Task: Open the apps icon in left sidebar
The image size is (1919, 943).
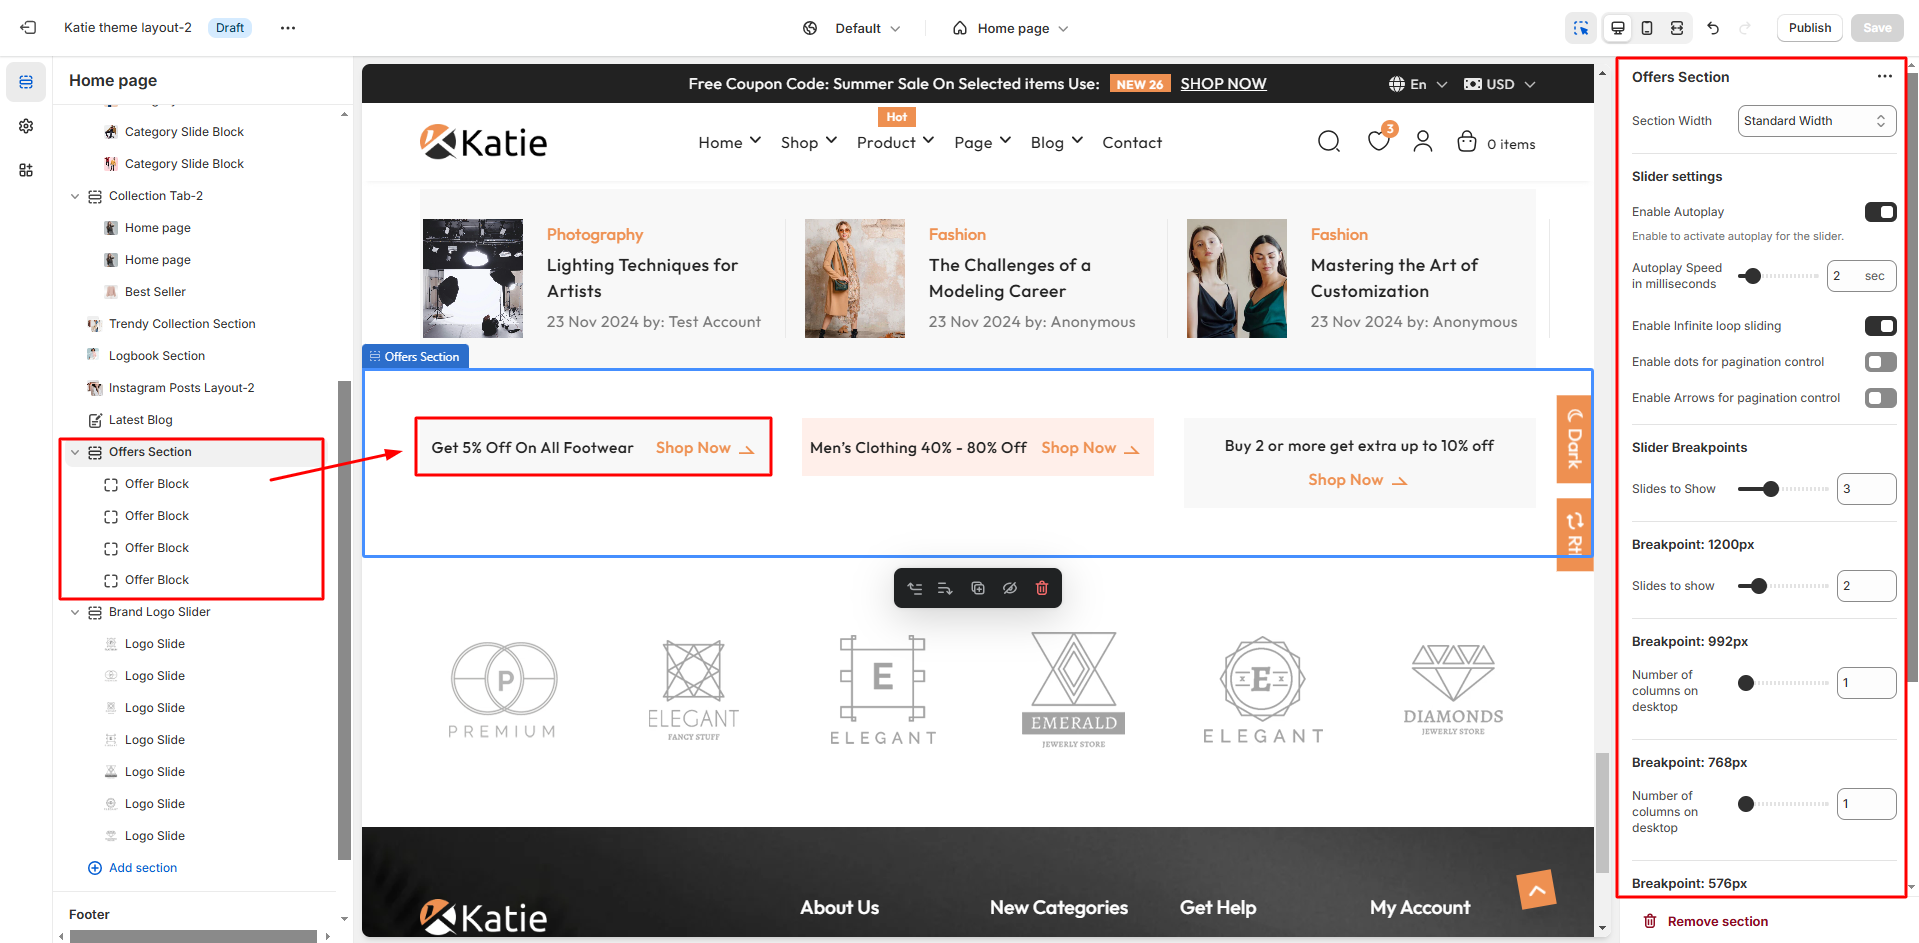Action: (x=26, y=170)
